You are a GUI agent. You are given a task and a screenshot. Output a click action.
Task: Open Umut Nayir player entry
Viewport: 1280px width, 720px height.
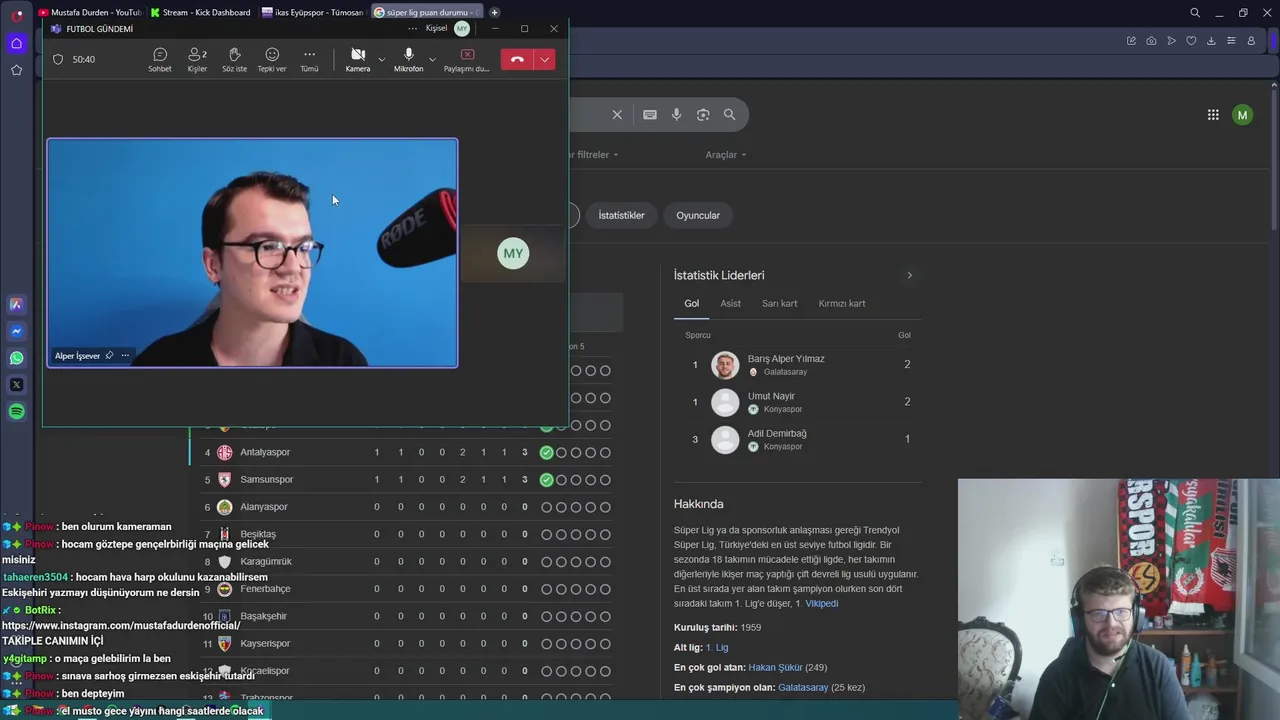797,402
